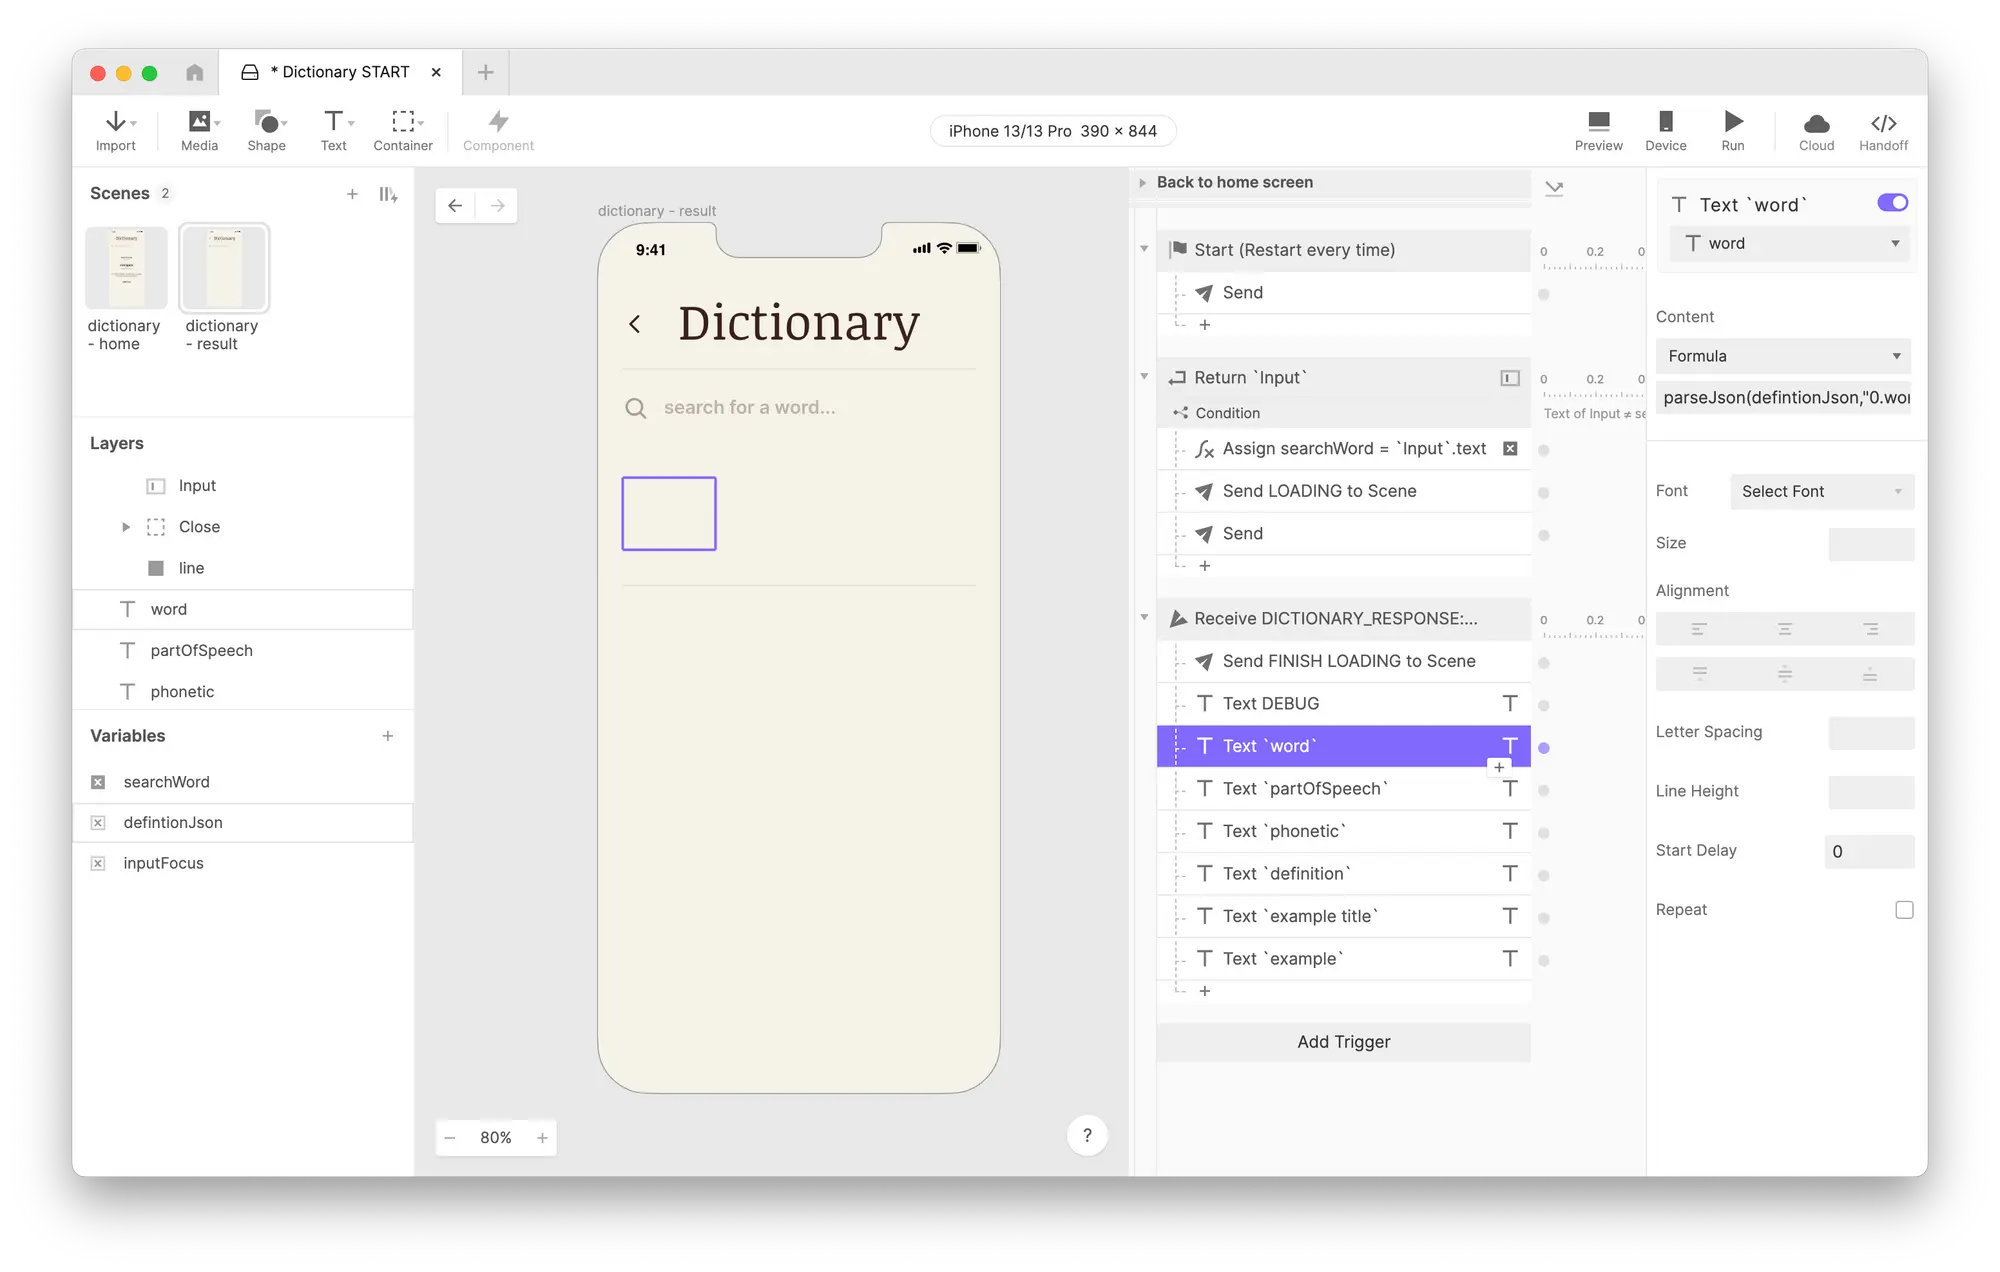The image size is (2000, 1272).
Task: Click the Add Trigger button
Action: pos(1343,1042)
